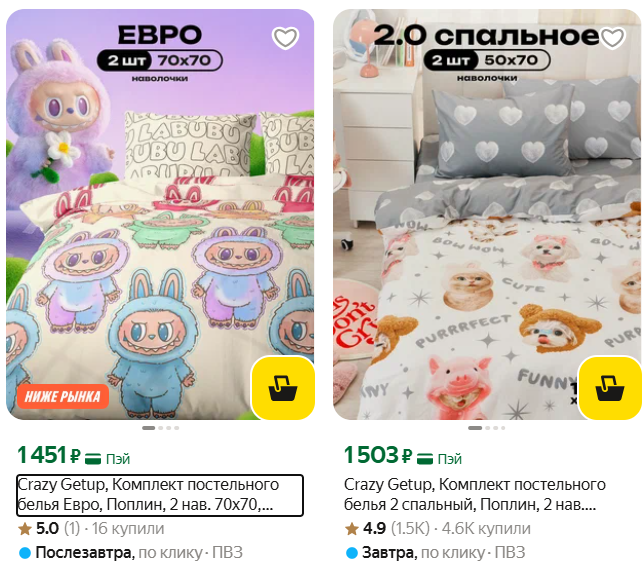
Task: Open Crazy Getup Евро Поплин product title
Action: [x=160, y=495]
